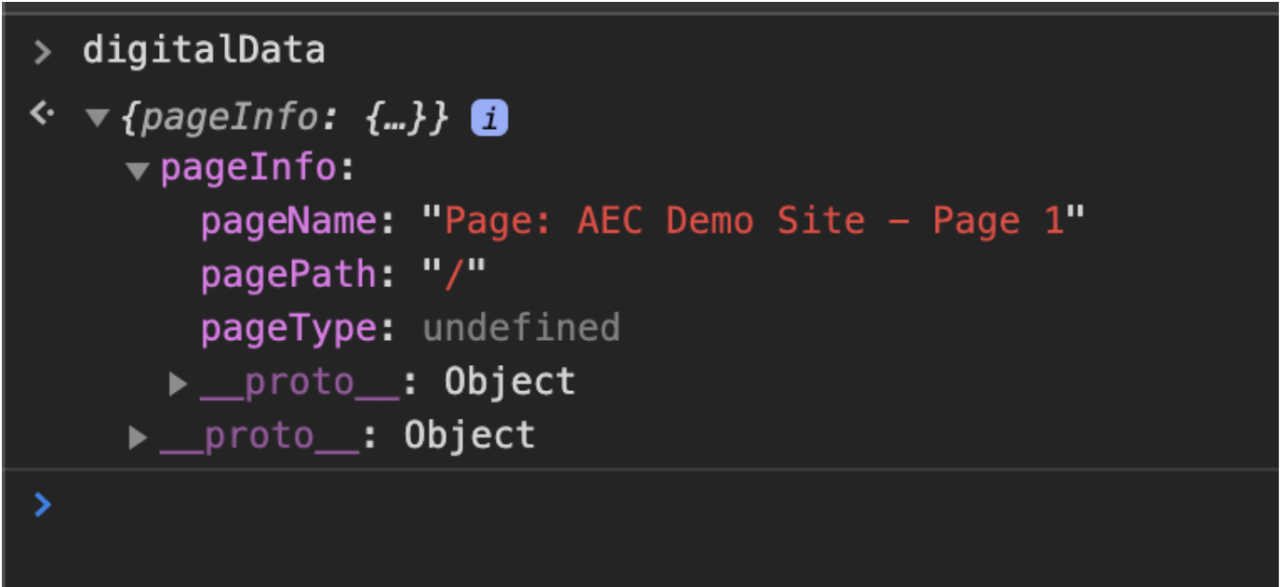Click the gray input chevron before digitalData
This screenshot has height=587, width=1280.
coord(42,52)
